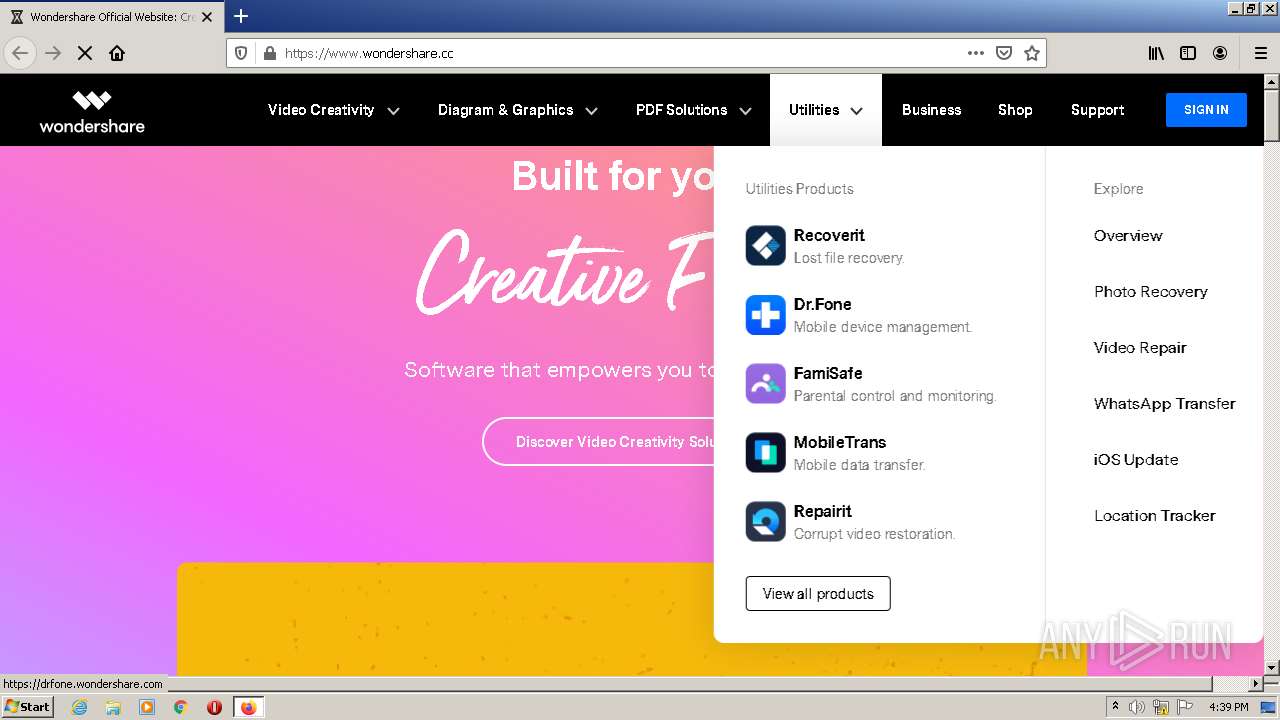
Task: Click the Repairit product name
Action: (x=823, y=511)
